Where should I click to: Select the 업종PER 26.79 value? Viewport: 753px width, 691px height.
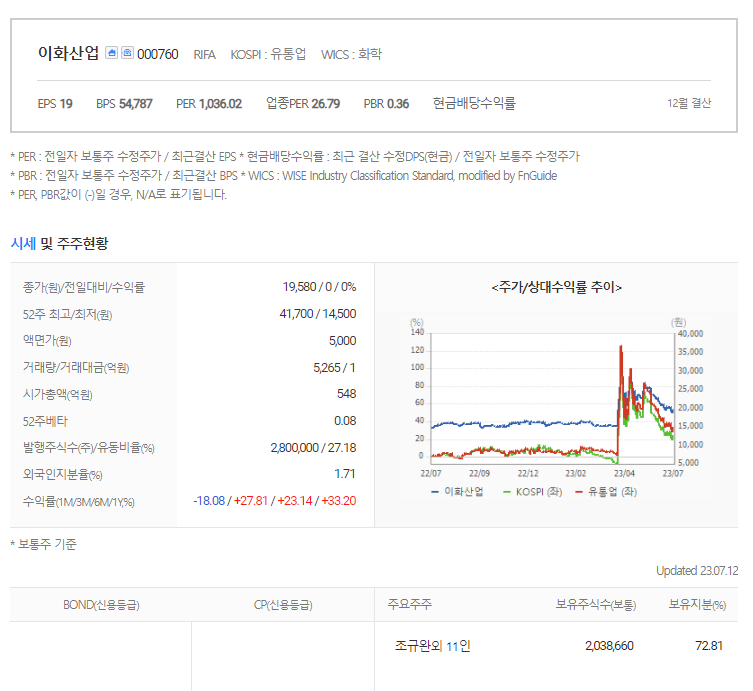(x=303, y=103)
